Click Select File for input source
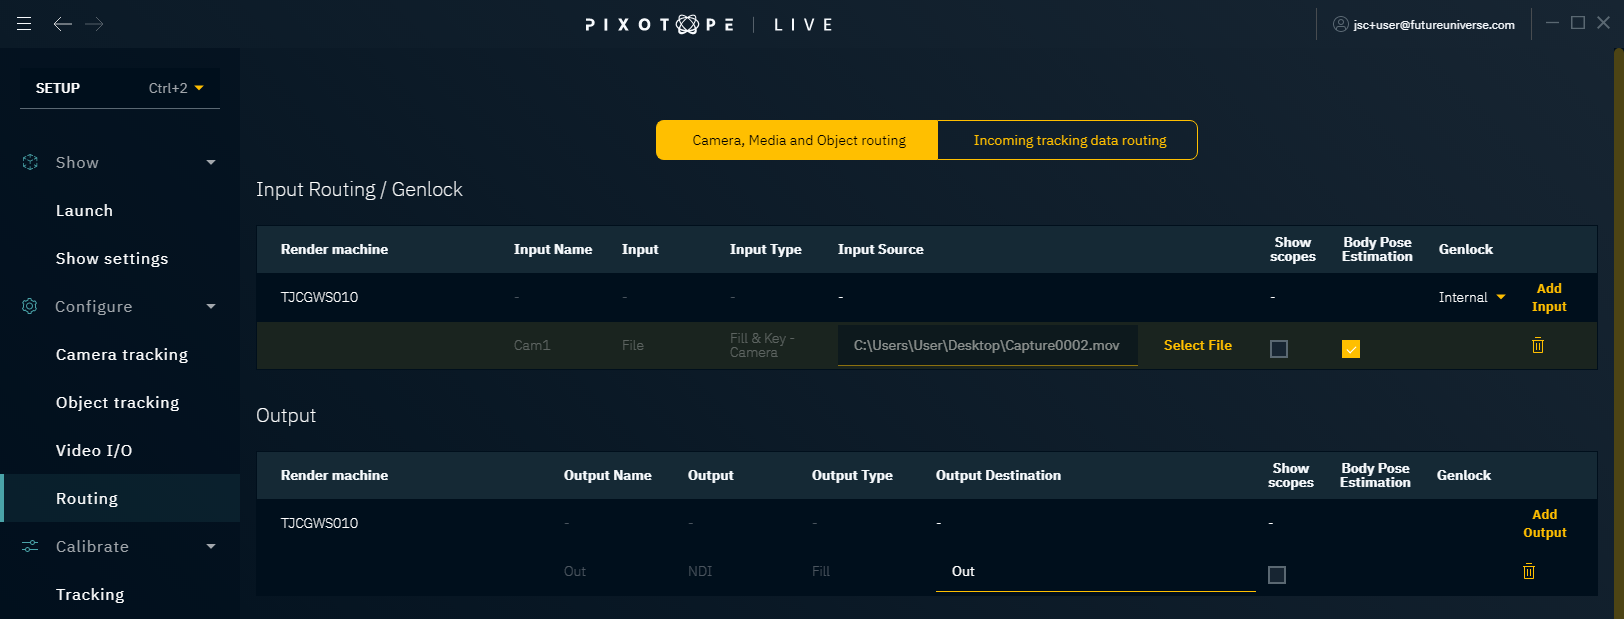The width and height of the screenshot is (1624, 619). coord(1197,345)
